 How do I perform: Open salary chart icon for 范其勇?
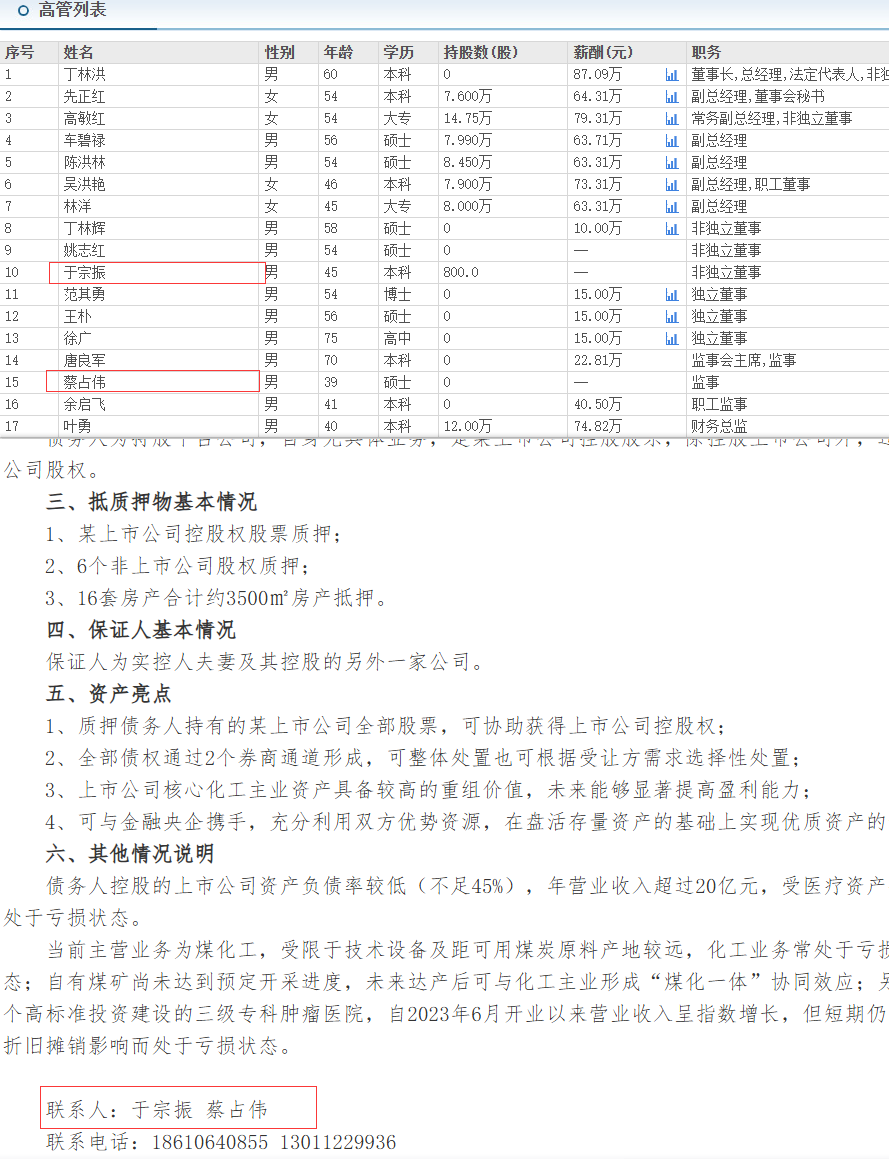pyautogui.click(x=672, y=294)
